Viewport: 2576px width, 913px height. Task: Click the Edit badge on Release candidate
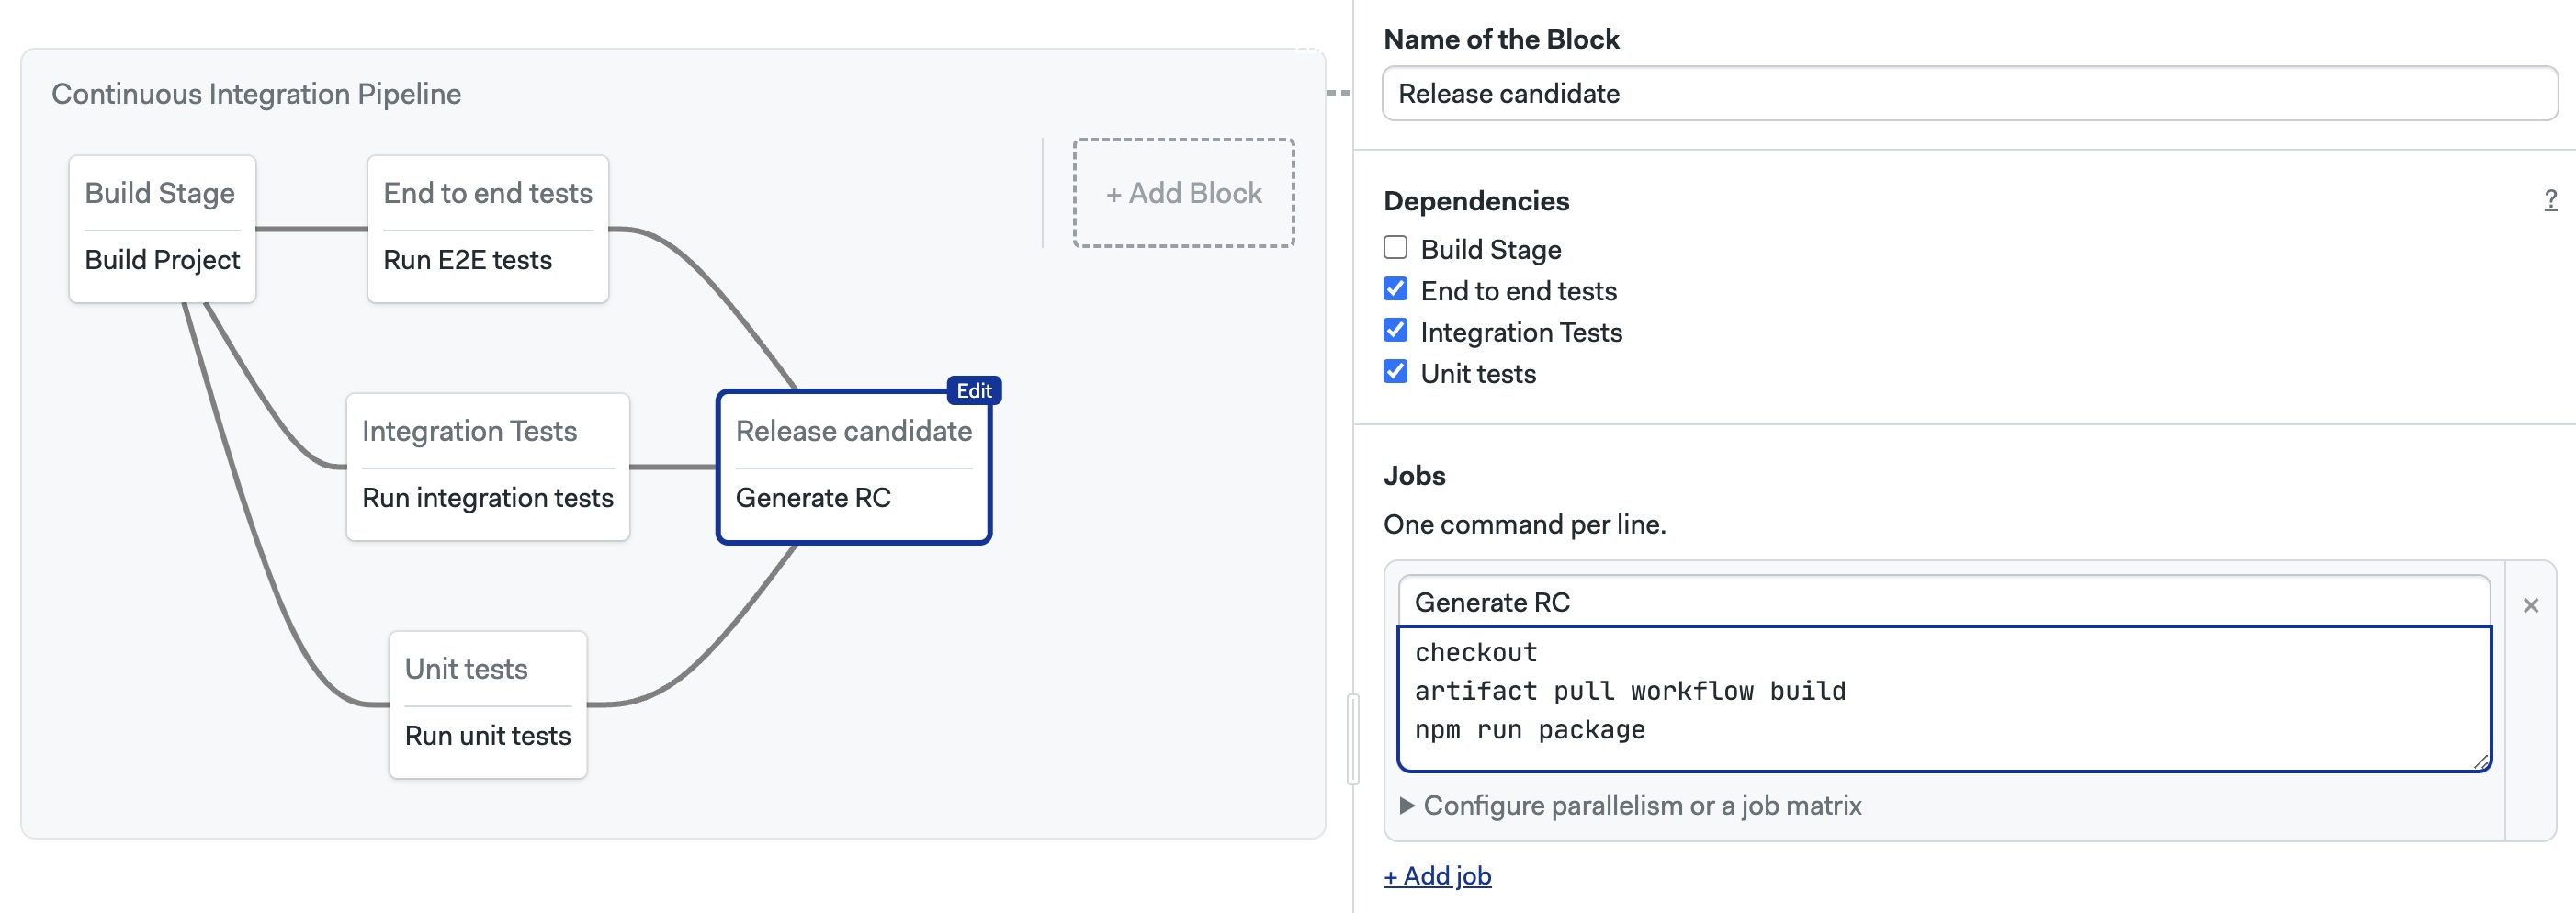click(x=973, y=390)
